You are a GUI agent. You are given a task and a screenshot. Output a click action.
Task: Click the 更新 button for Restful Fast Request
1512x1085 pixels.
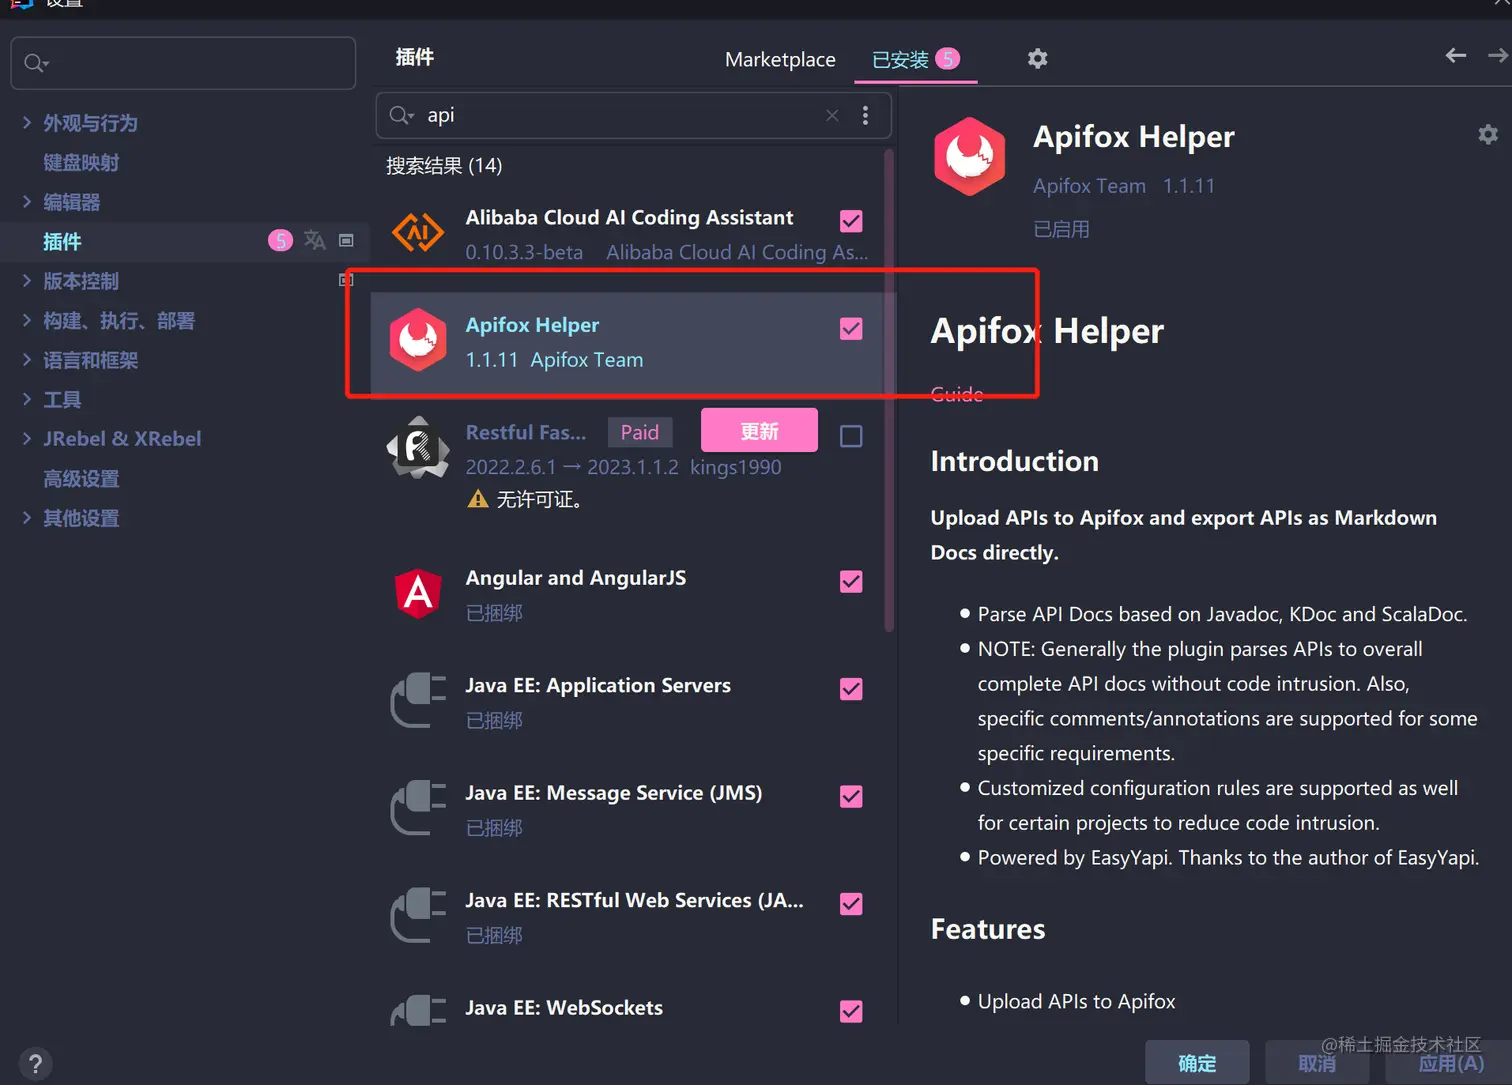(x=759, y=431)
